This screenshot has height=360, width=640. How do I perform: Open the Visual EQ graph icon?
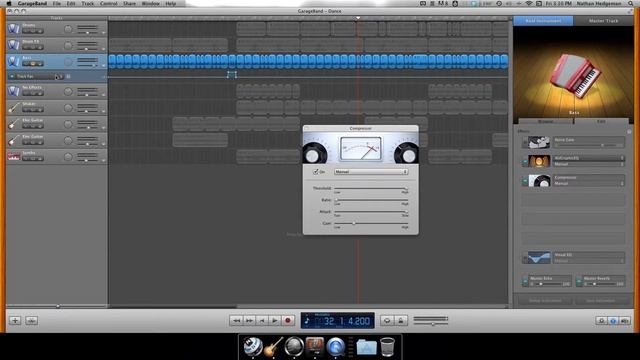click(539, 258)
